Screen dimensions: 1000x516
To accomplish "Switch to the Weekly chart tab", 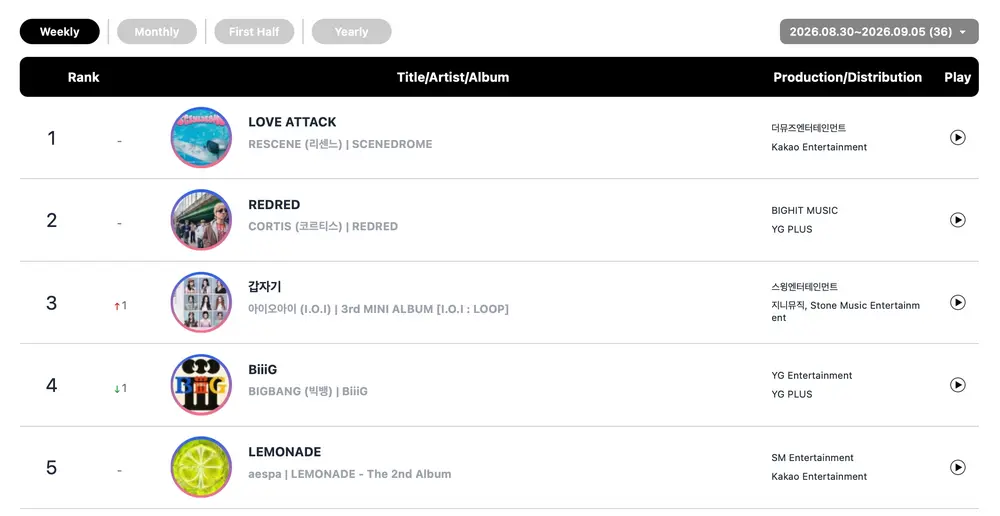I will tap(60, 32).
